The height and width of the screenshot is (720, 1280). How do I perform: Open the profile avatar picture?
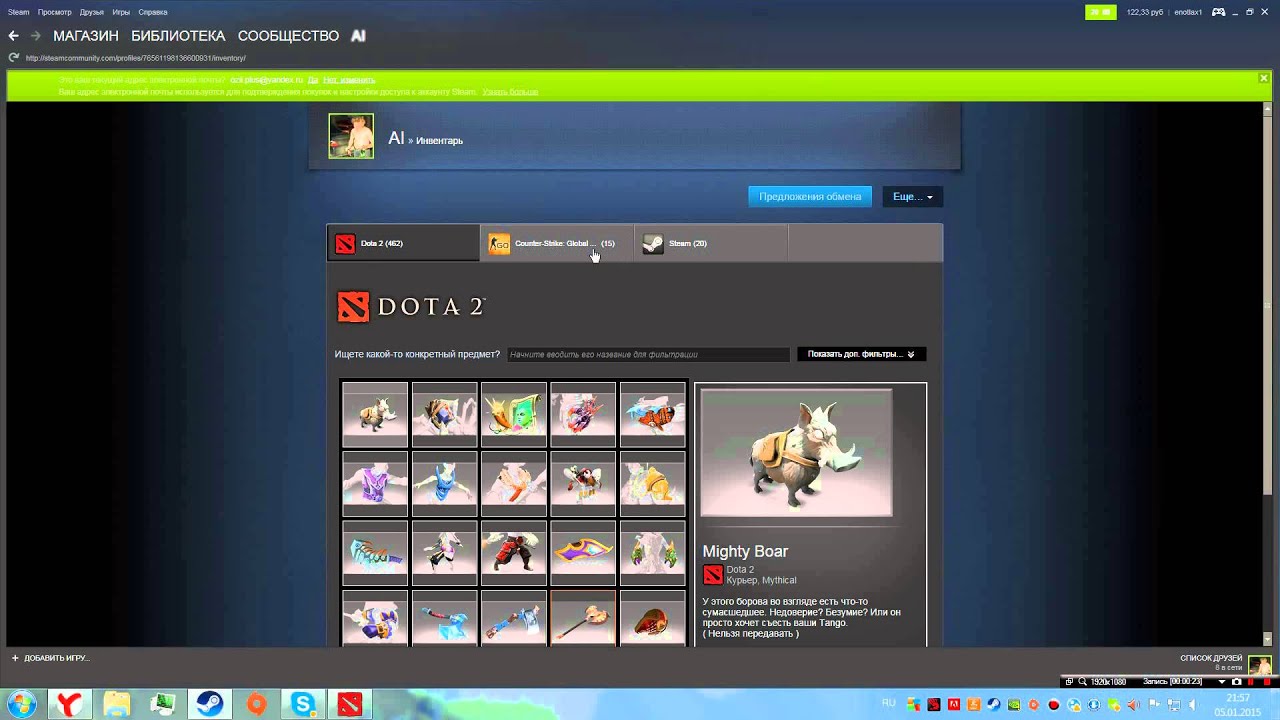[351, 136]
